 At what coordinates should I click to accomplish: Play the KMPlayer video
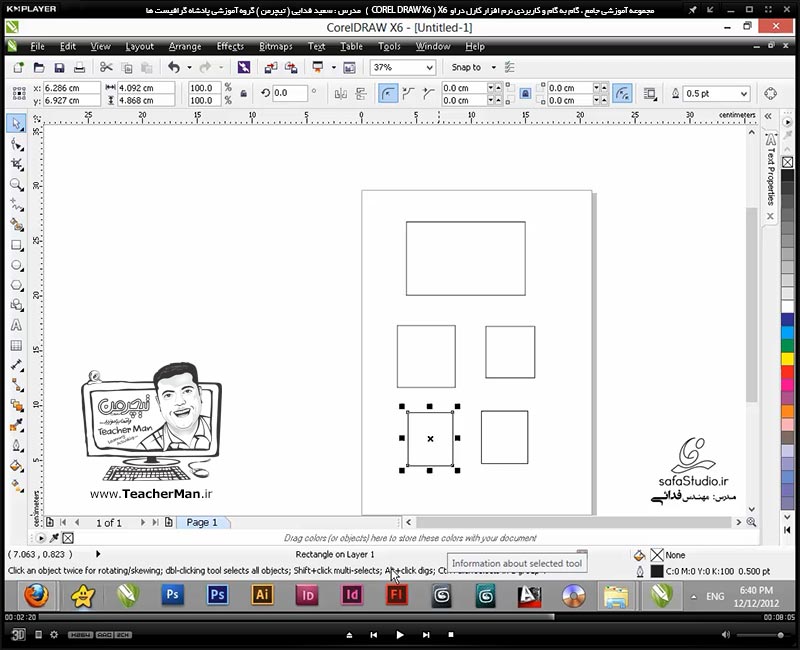(399, 635)
